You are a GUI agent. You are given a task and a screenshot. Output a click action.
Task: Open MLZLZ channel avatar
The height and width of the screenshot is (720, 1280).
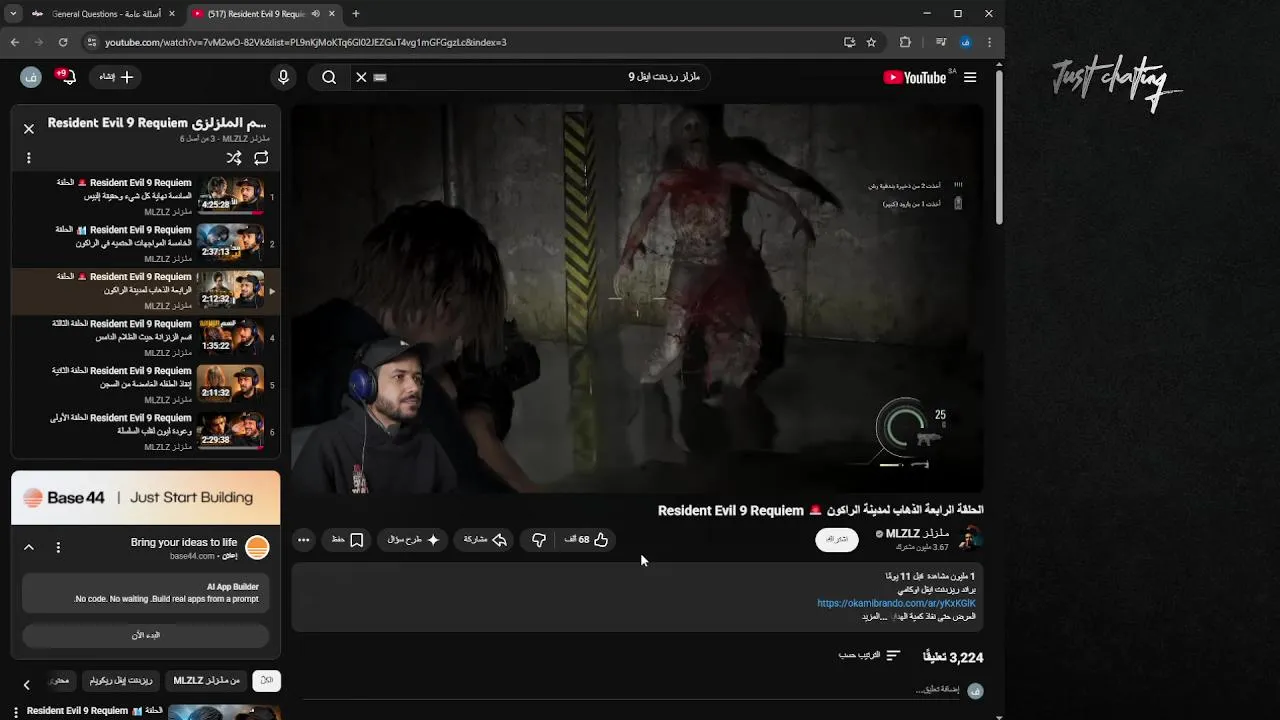click(x=969, y=540)
